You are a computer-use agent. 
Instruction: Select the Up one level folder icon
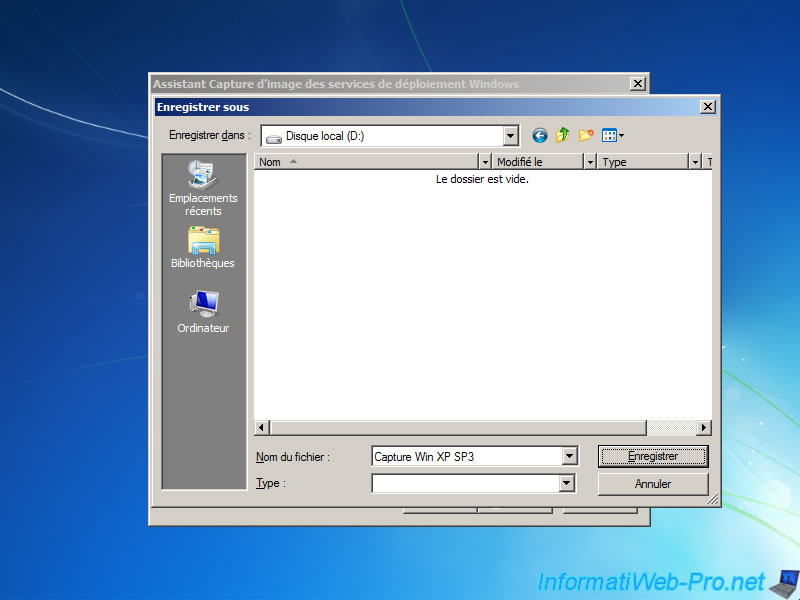click(563, 135)
